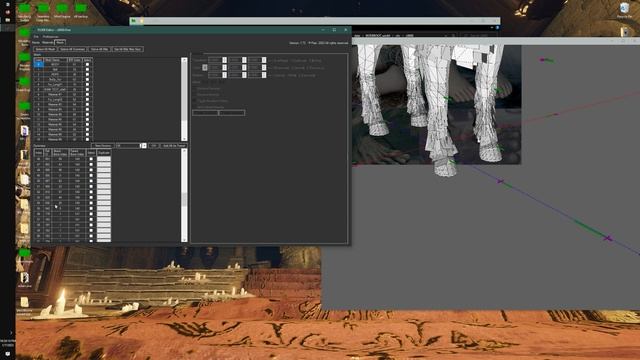Click the Translation Y value field

point(235,60)
